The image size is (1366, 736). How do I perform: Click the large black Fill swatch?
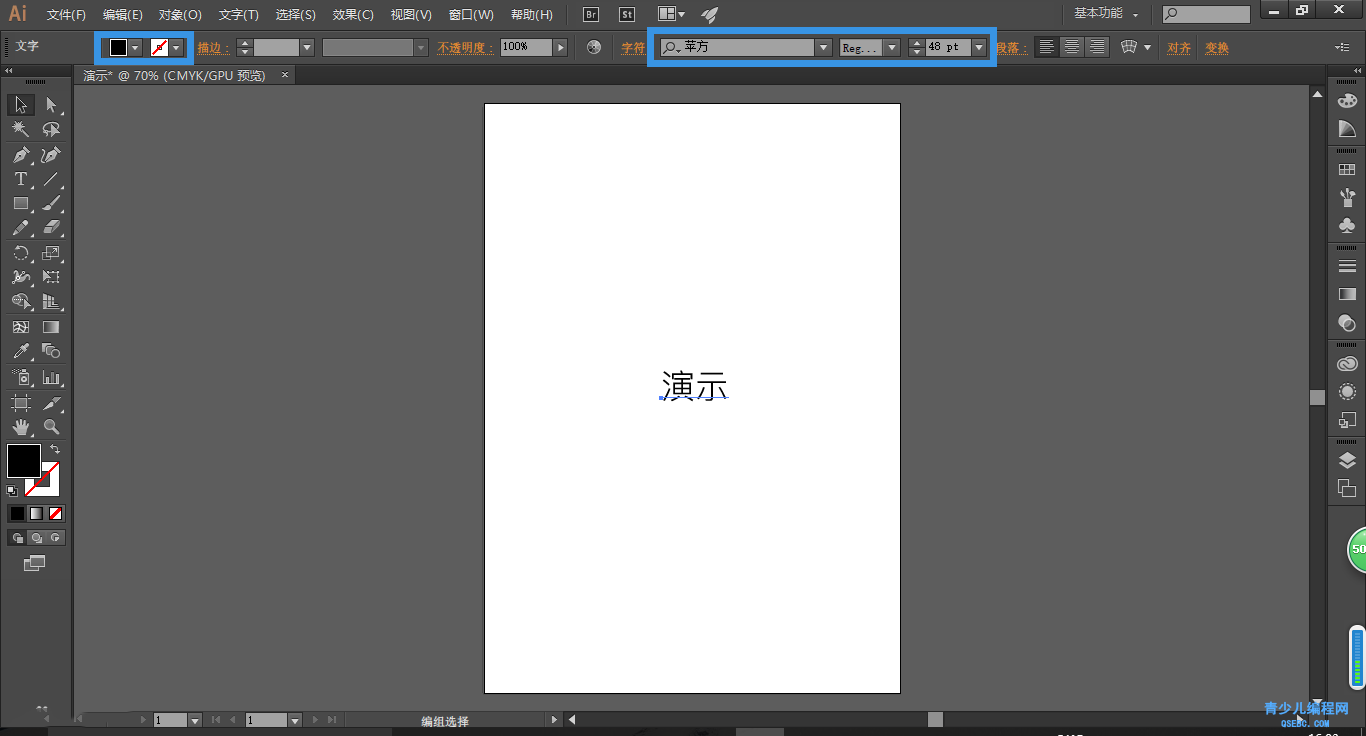(x=24, y=461)
